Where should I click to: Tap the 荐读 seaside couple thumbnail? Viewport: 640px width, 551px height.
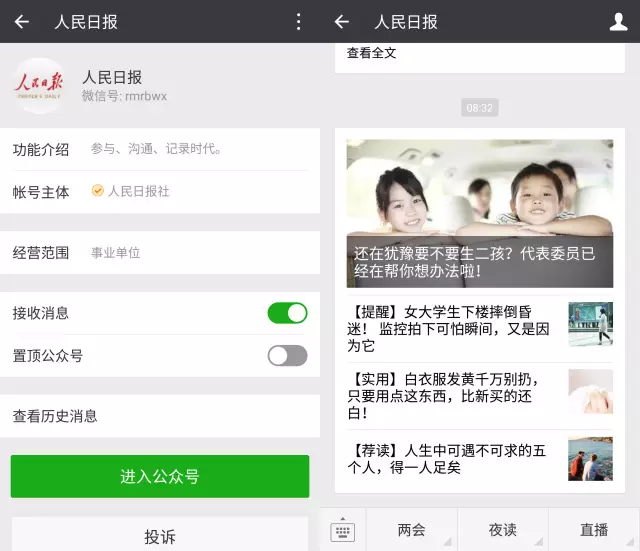pos(590,458)
